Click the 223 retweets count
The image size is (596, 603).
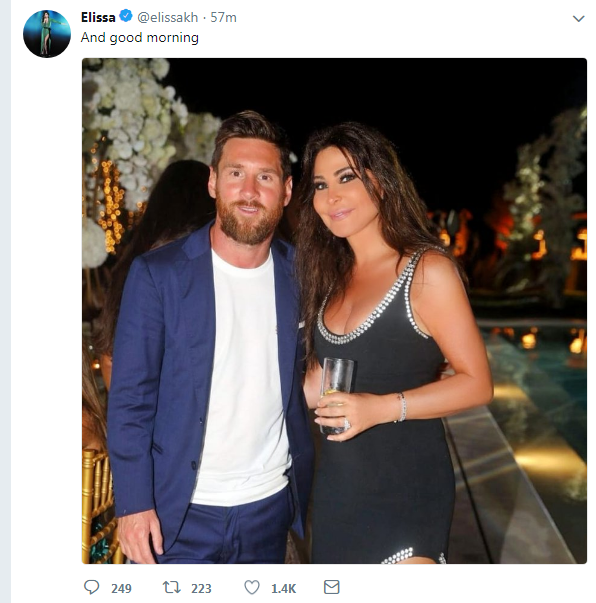coord(201,588)
